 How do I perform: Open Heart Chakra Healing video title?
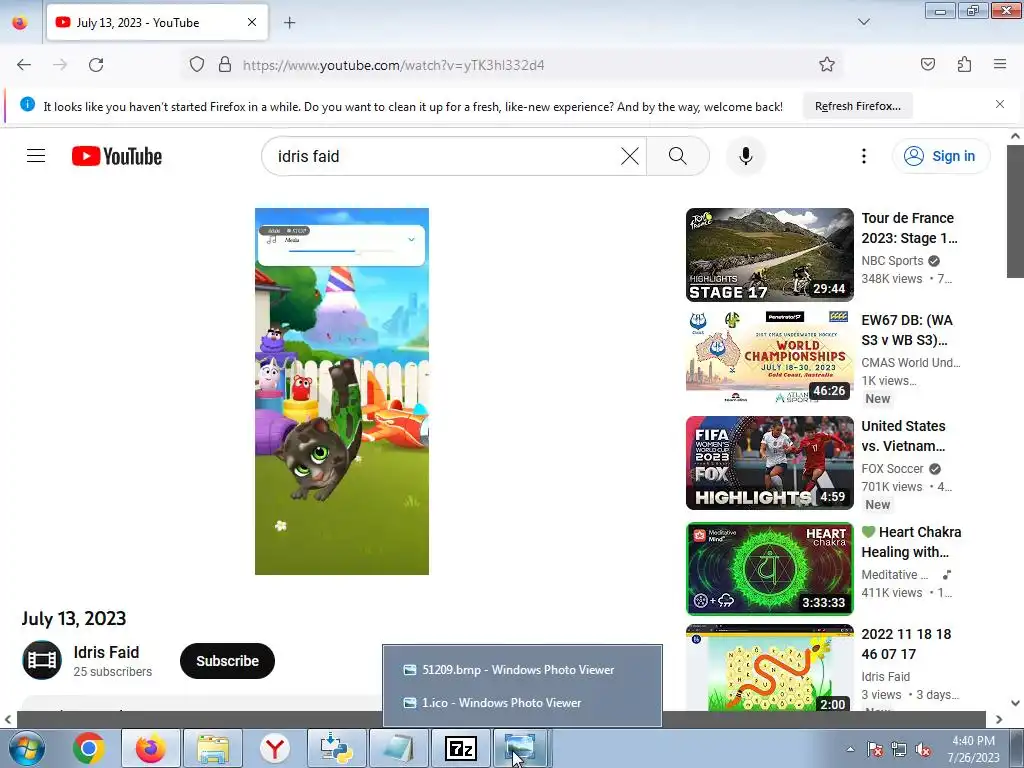911,541
